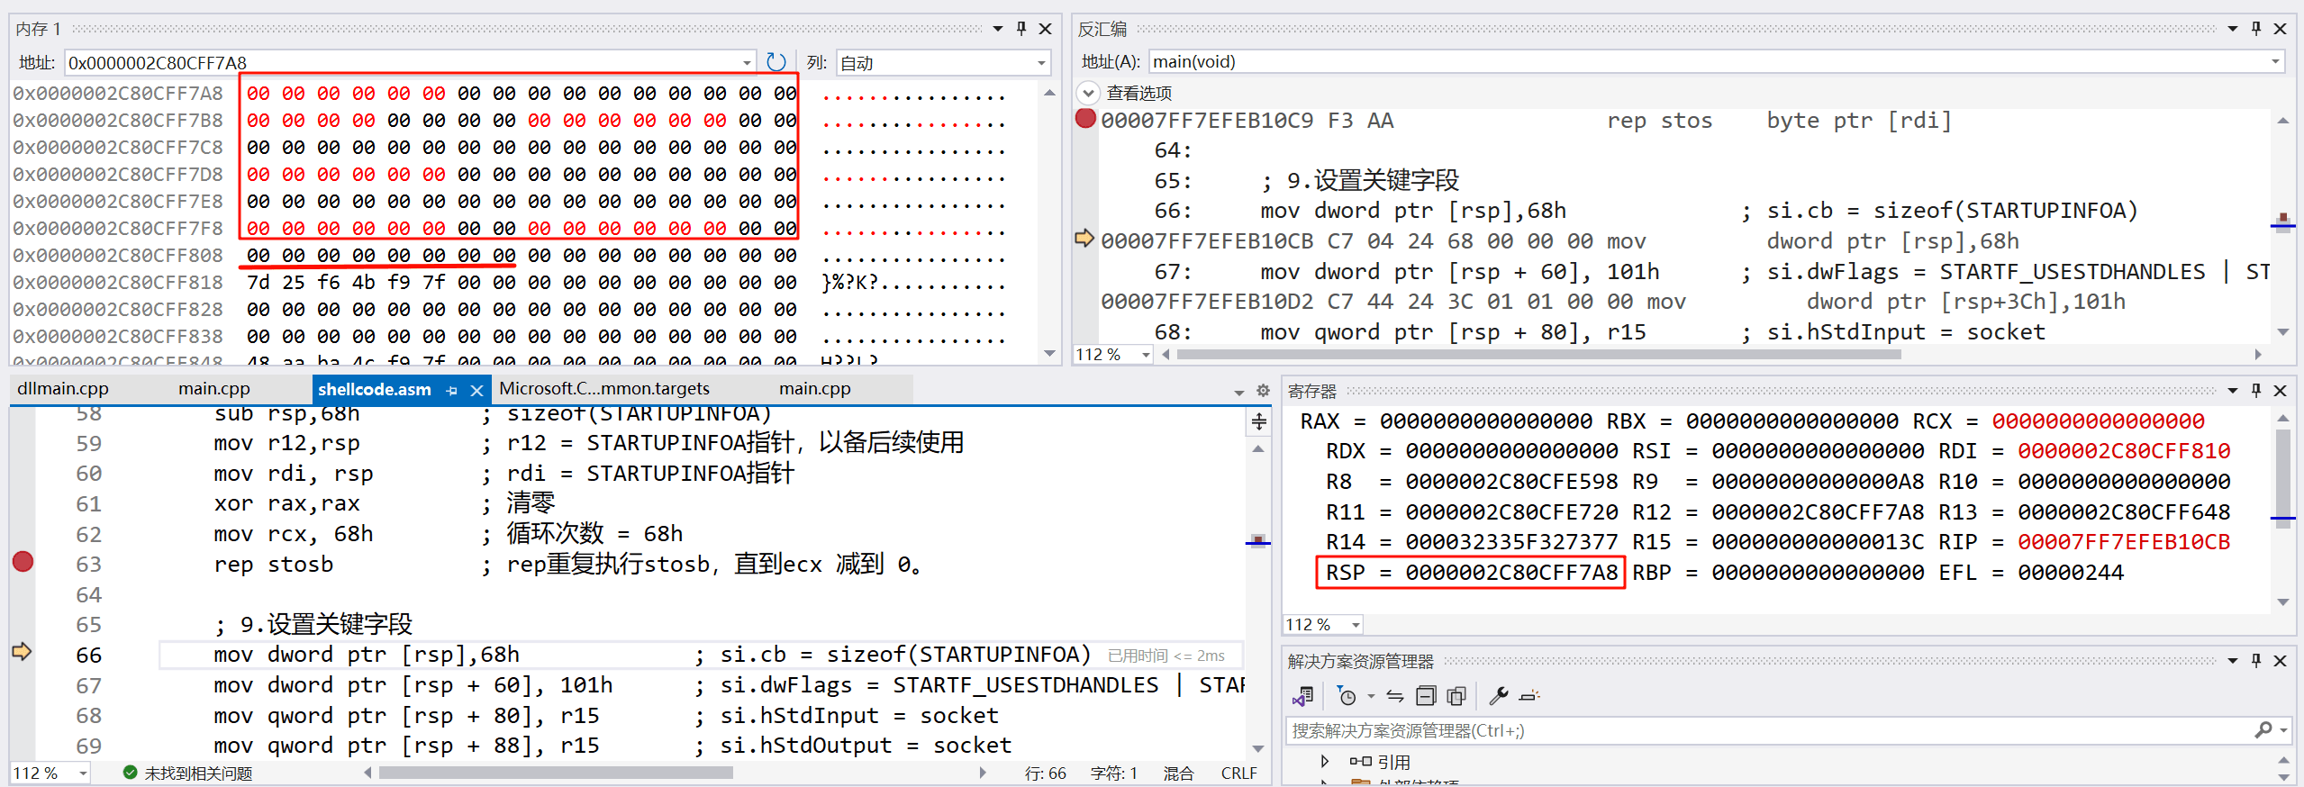The image size is (2304, 787).
Task: Click the sync with active document icon
Action: tap(1395, 696)
